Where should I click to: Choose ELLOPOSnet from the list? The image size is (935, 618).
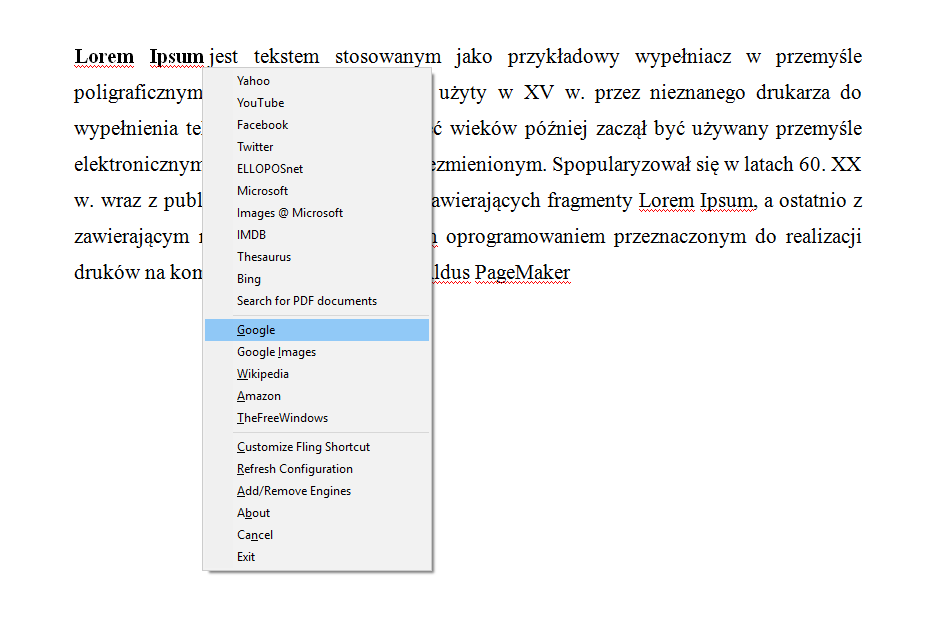[x=317, y=169]
